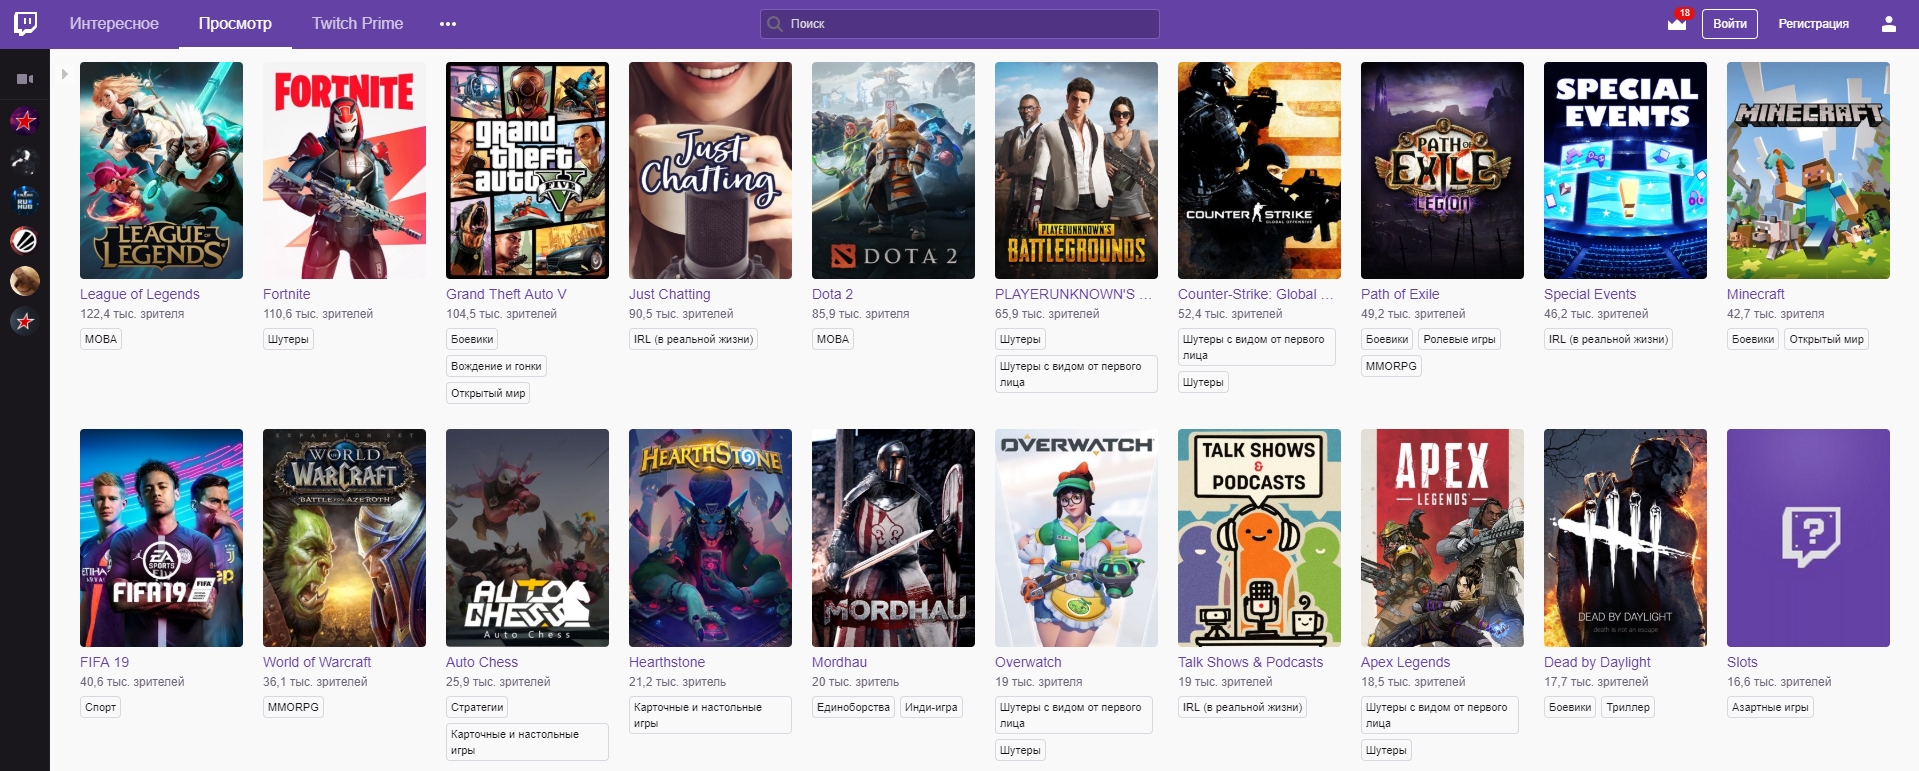Screen dimensions: 1919x771
Task: Select the Ролевые игры tag
Action: (1460, 339)
